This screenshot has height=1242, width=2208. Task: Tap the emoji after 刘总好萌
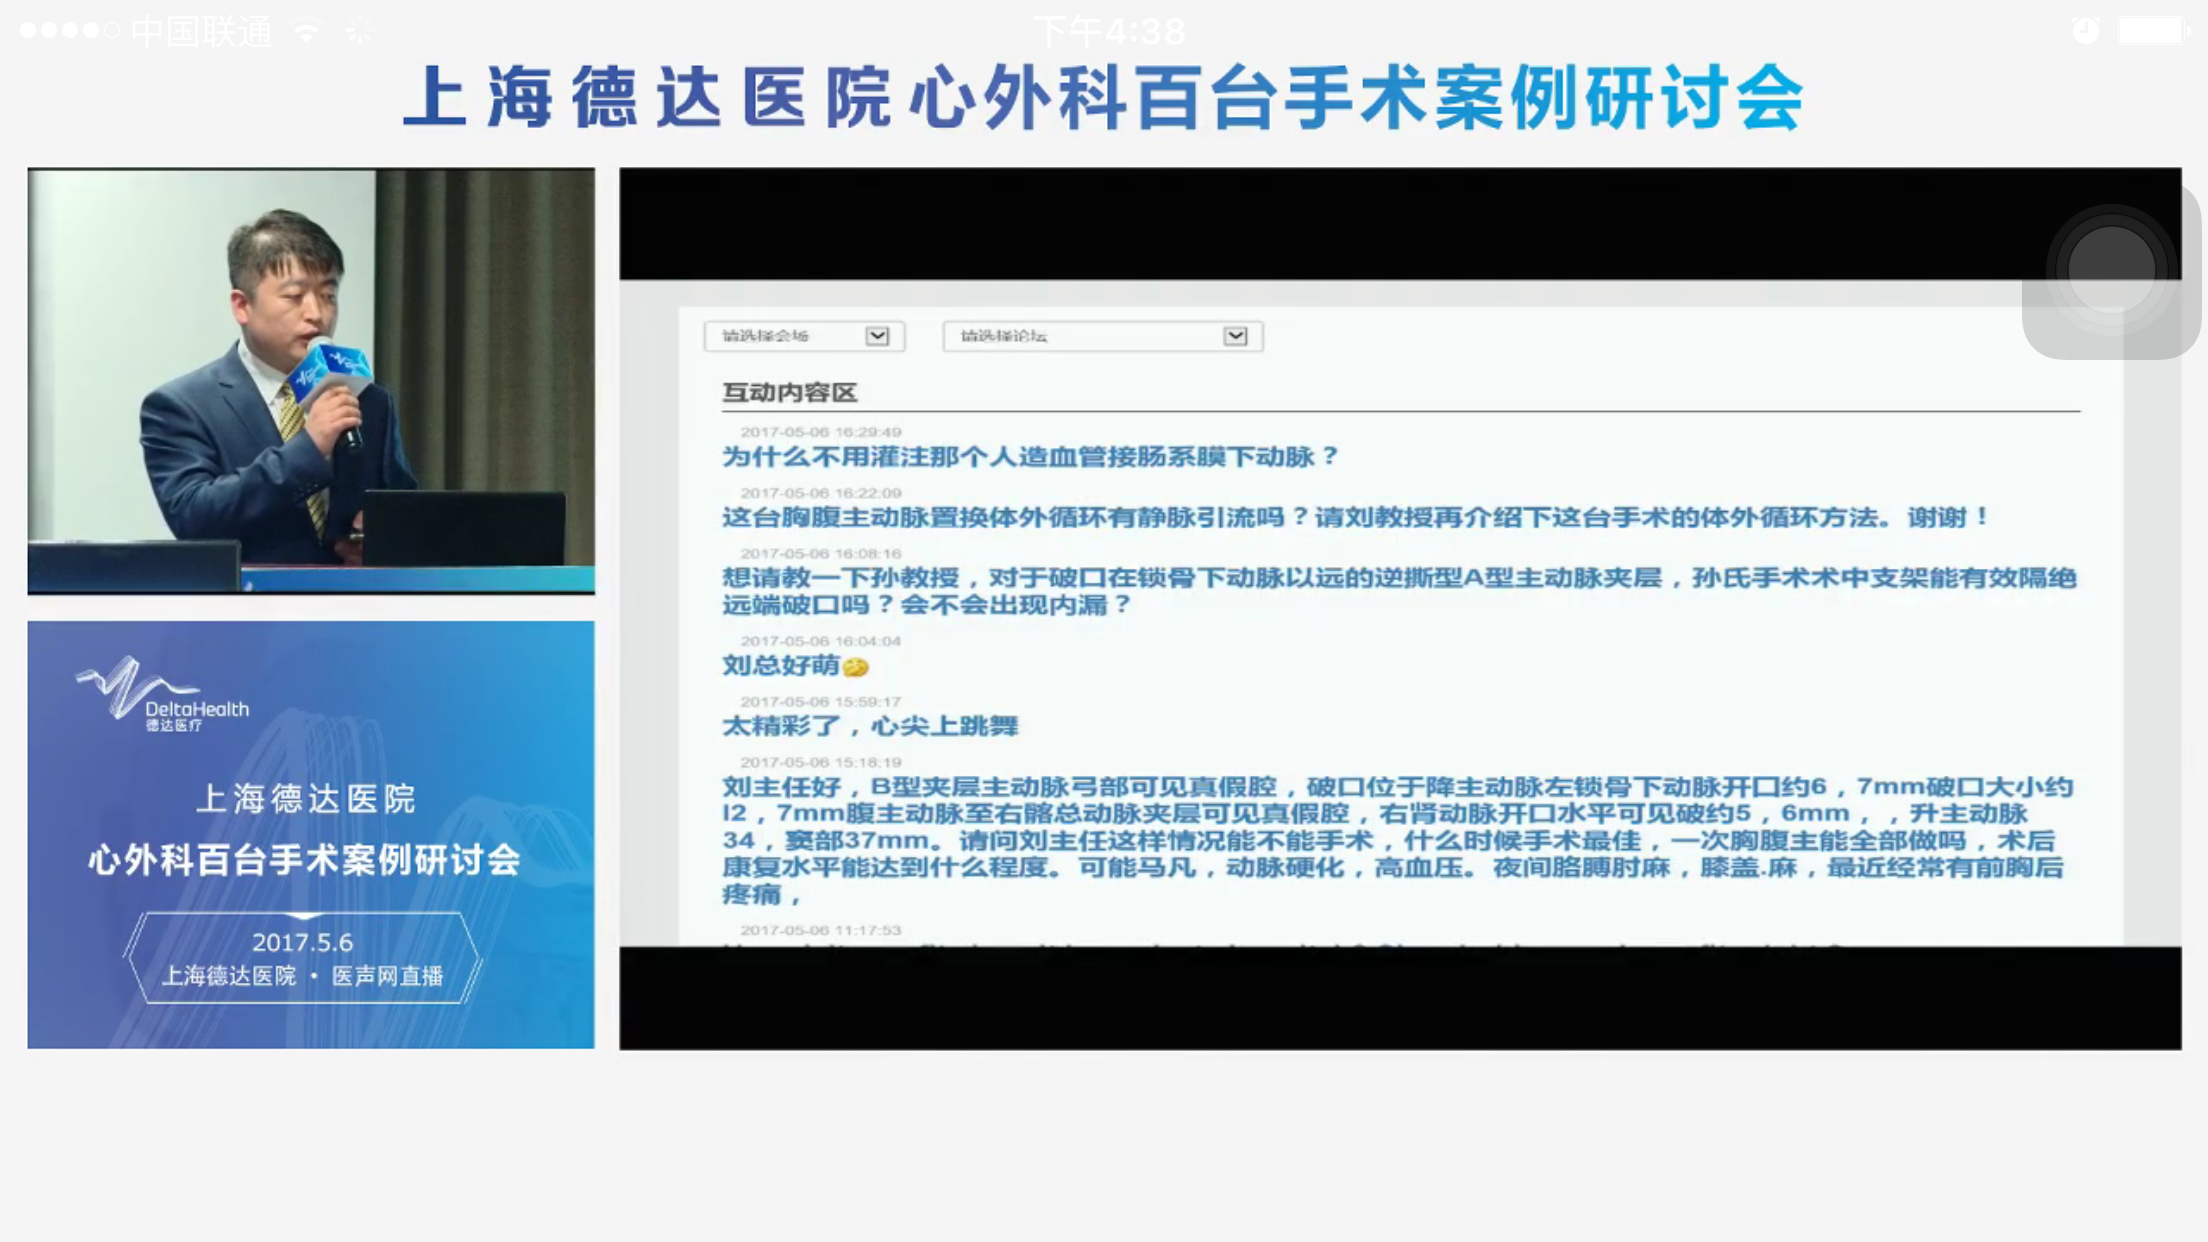tap(855, 666)
